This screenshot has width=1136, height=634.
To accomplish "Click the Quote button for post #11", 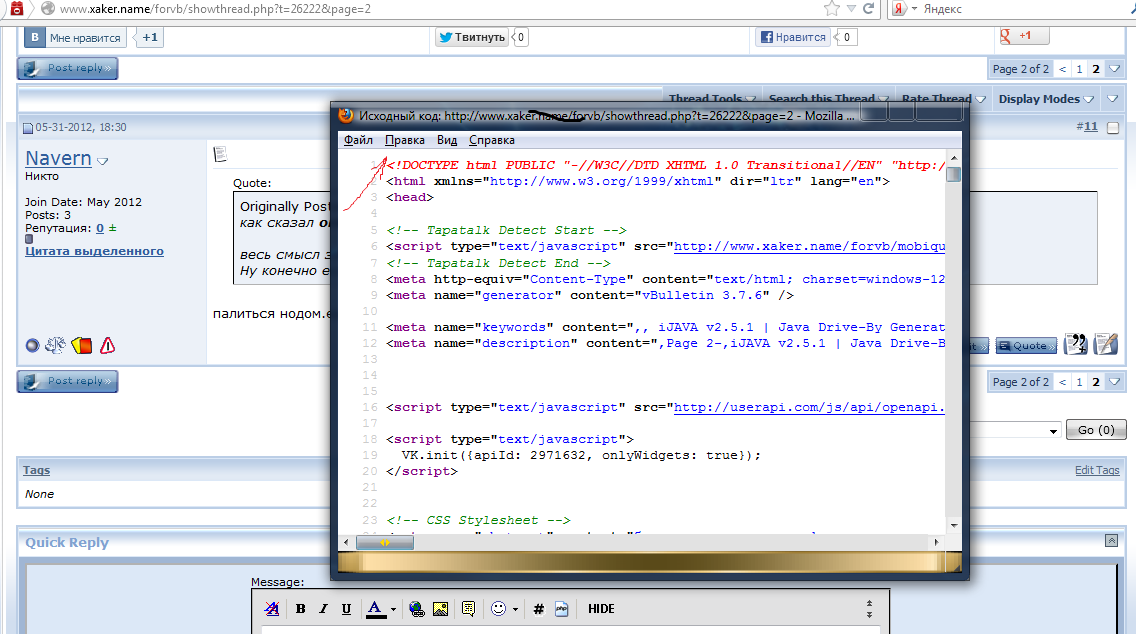I will (x=1026, y=346).
